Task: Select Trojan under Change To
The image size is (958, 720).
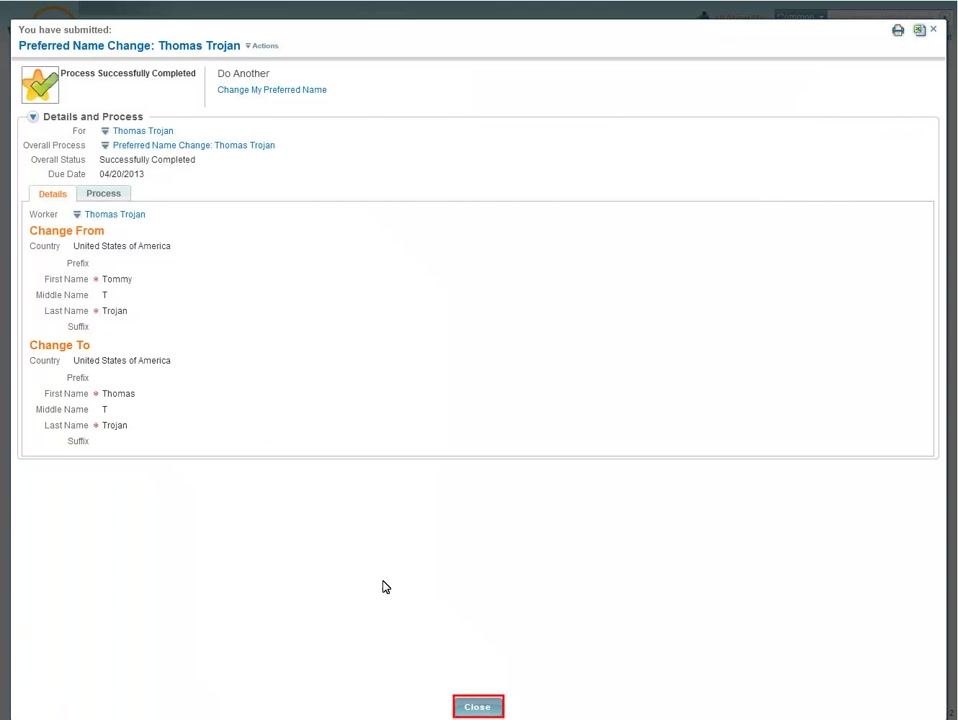Action: click(x=115, y=425)
